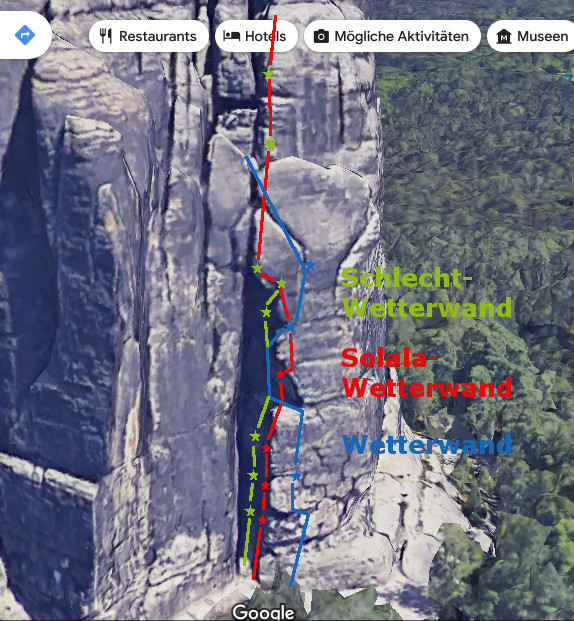574x621 pixels.
Task: Click the lowest green star on dashed line
Action: pos(250,511)
